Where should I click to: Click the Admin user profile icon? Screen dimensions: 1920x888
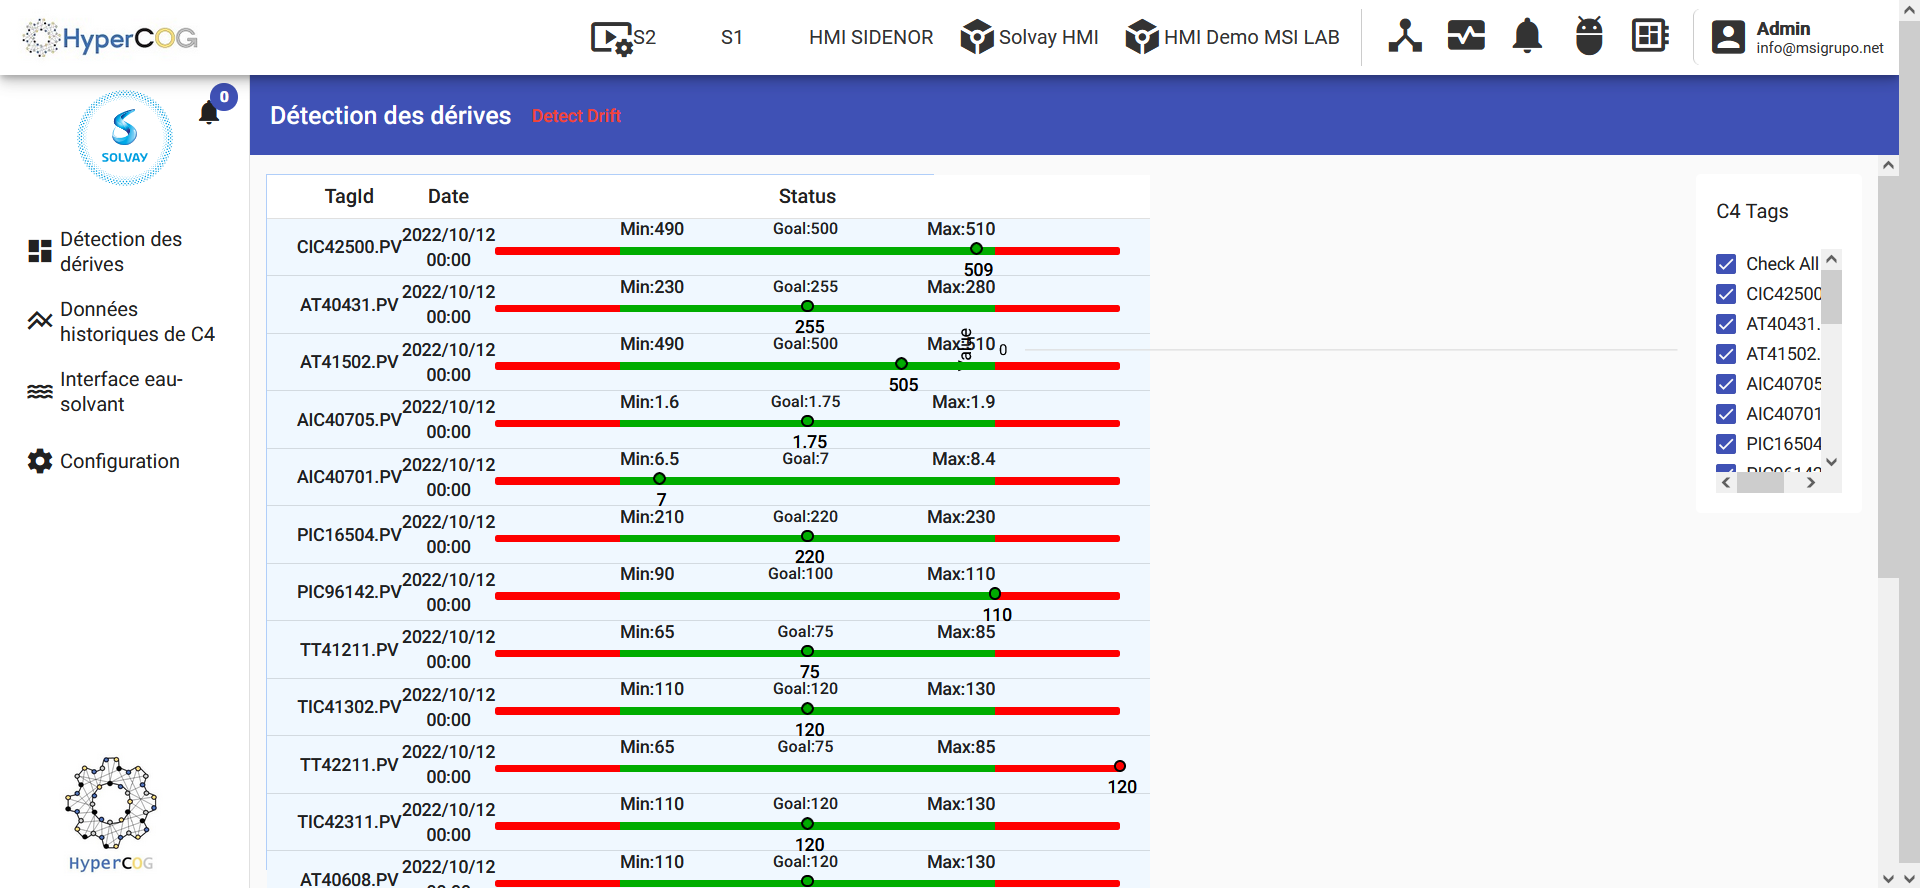(x=1728, y=37)
